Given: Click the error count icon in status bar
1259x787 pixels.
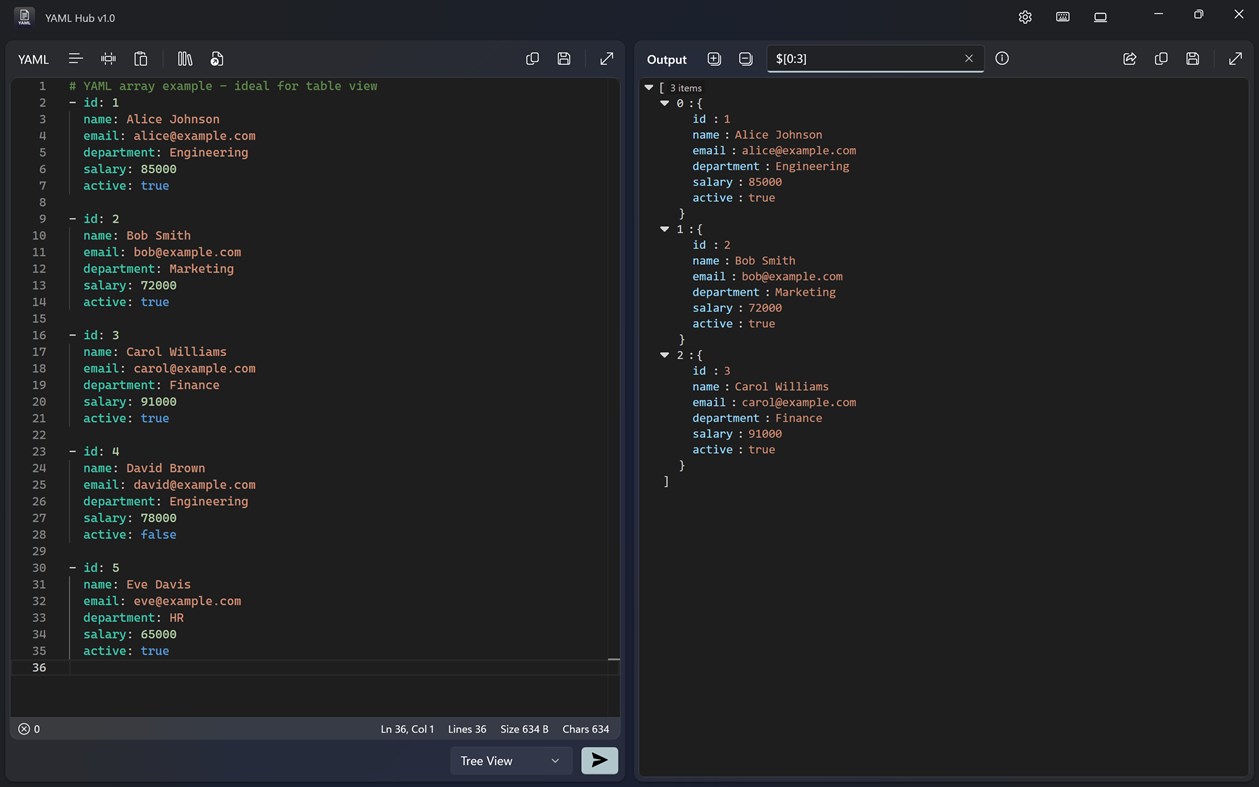Looking at the screenshot, I should point(24,729).
